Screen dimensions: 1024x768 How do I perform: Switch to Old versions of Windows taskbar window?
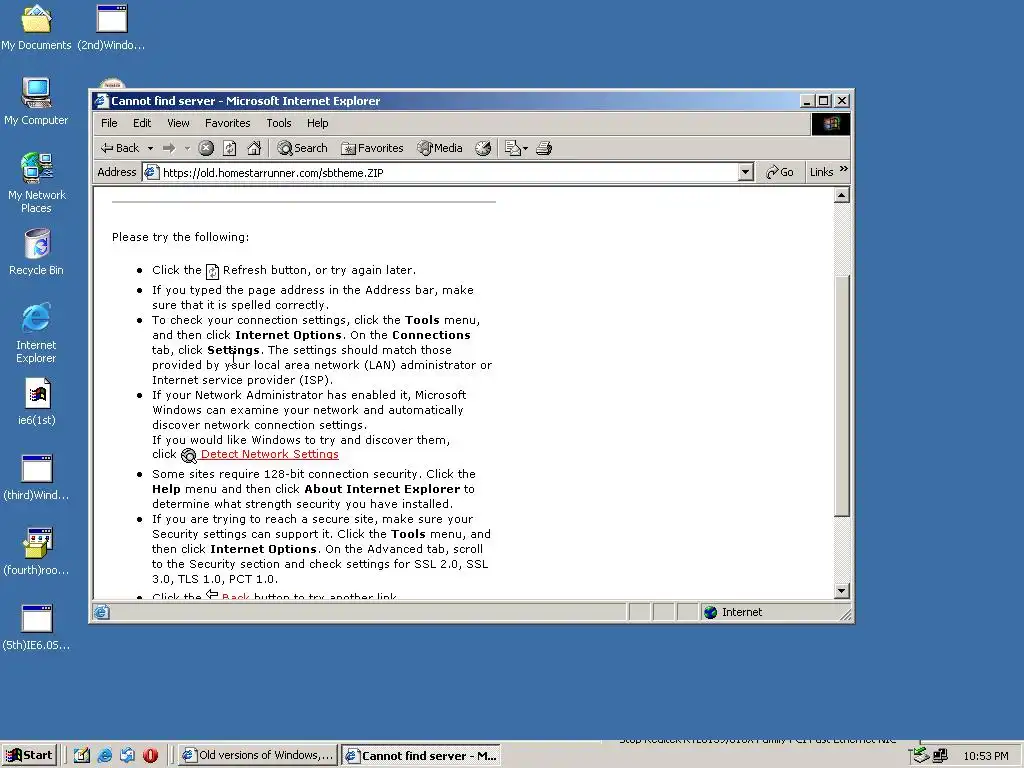coord(257,755)
